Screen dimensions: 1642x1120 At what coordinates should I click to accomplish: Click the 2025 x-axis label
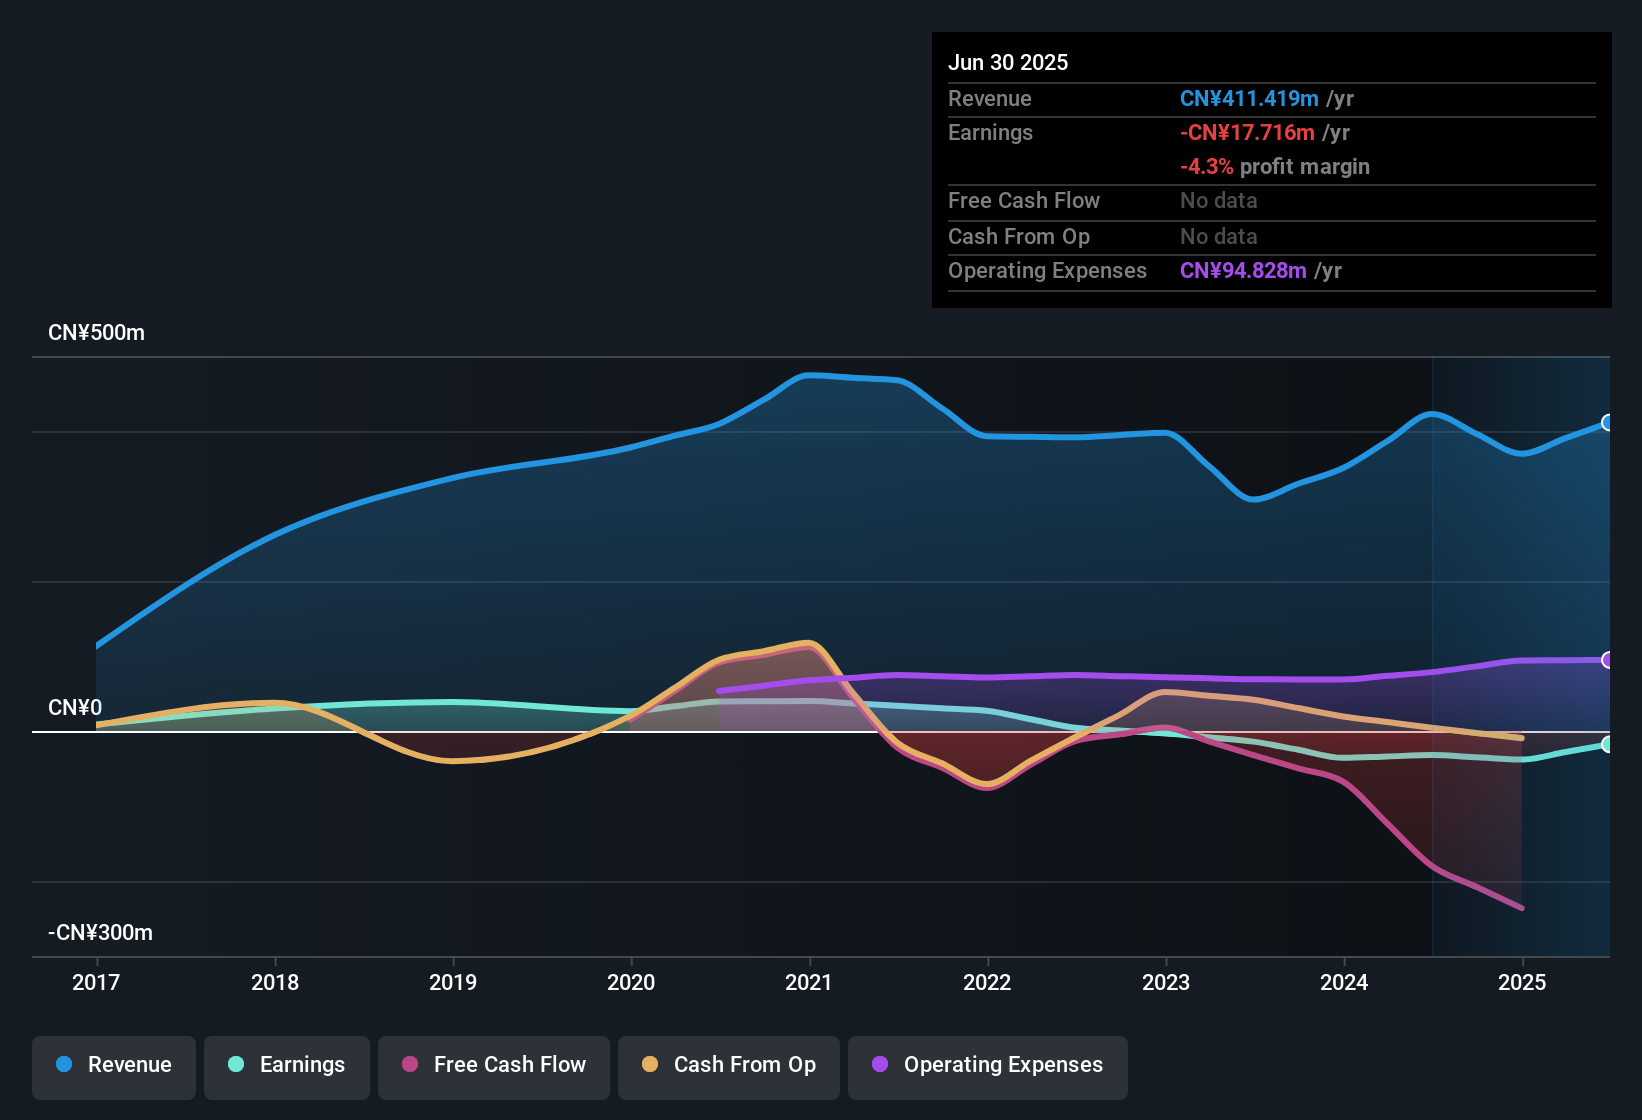point(1522,982)
